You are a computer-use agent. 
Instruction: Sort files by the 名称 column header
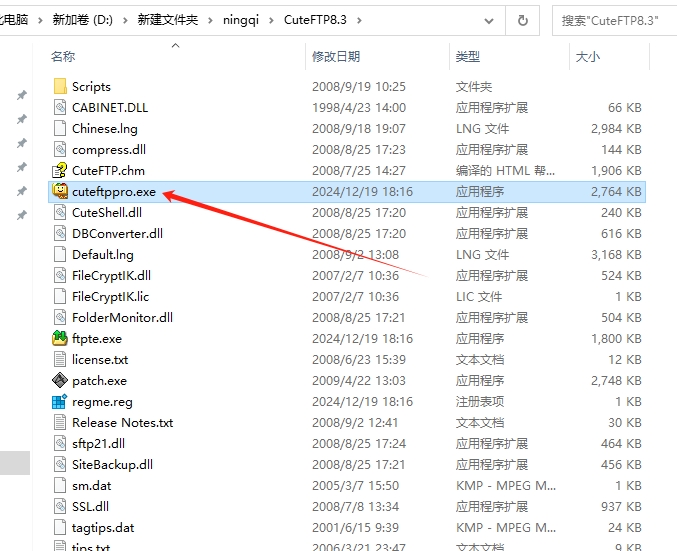(63, 57)
